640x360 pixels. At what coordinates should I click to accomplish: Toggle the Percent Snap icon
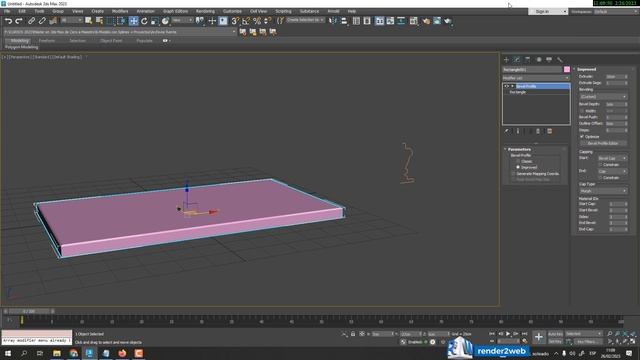(257, 21)
